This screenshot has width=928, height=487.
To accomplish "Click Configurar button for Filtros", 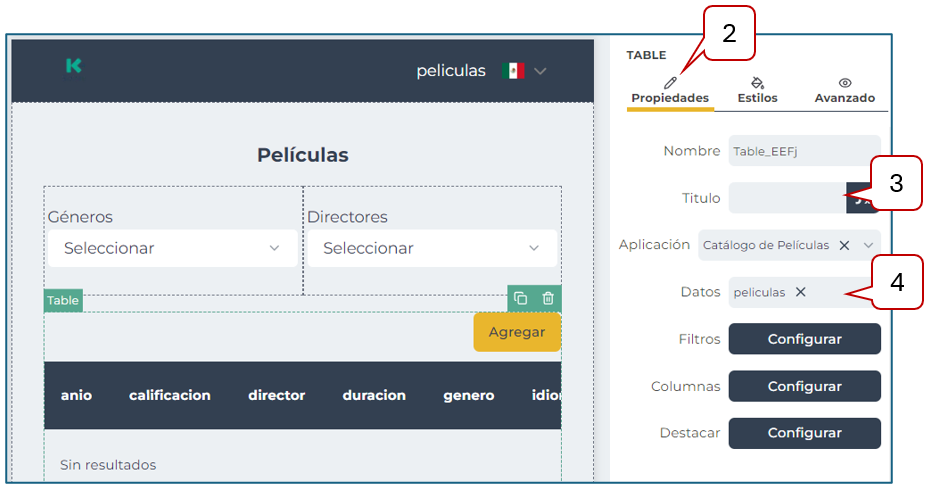I will pos(804,339).
